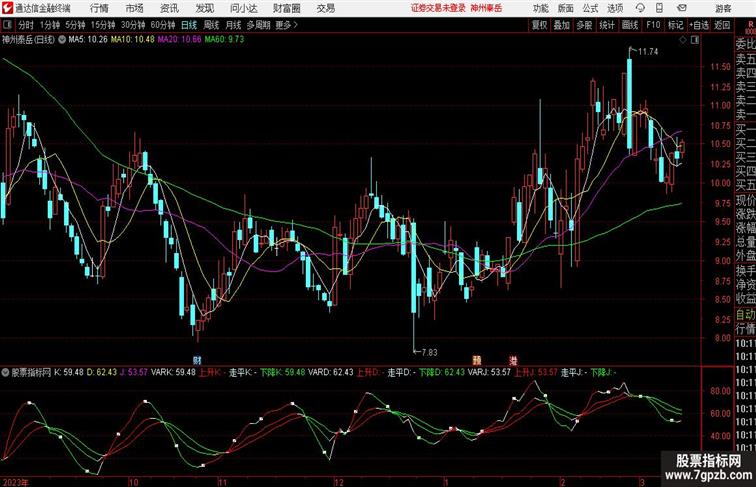Switch to 5分钟 period
This screenshot has width=756, height=487.
[x=75, y=25]
